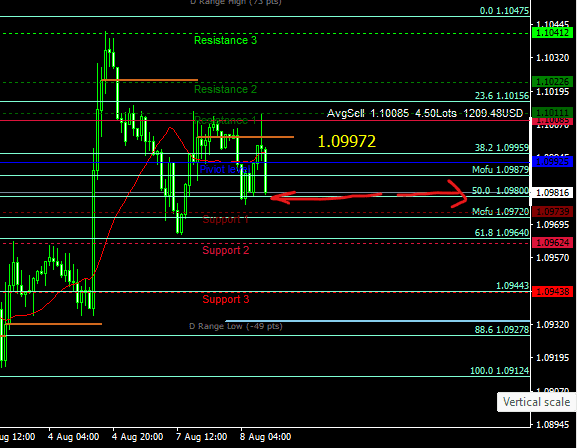Click the yellow 1.09972 price text

pyautogui.click(x=347, y=141)
